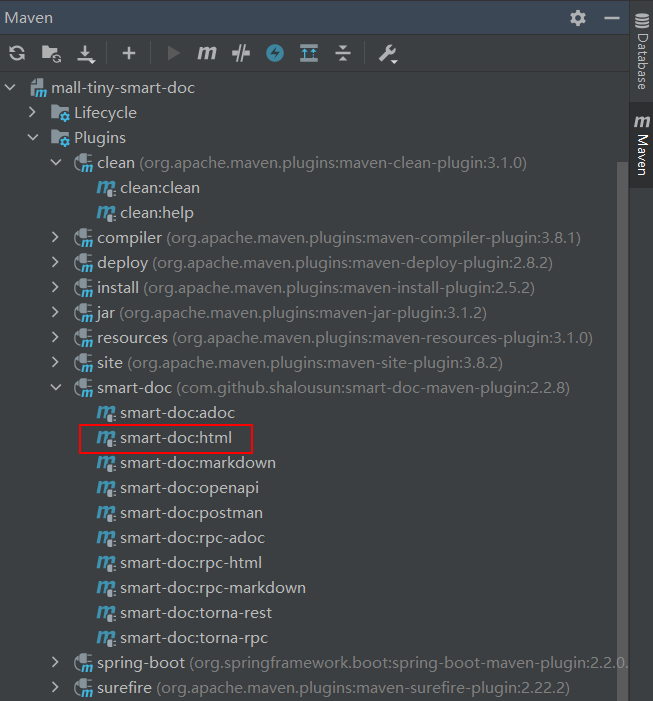Click the mall-tiny-smart-doc project icon
The image size is (653, 701).
38,88
